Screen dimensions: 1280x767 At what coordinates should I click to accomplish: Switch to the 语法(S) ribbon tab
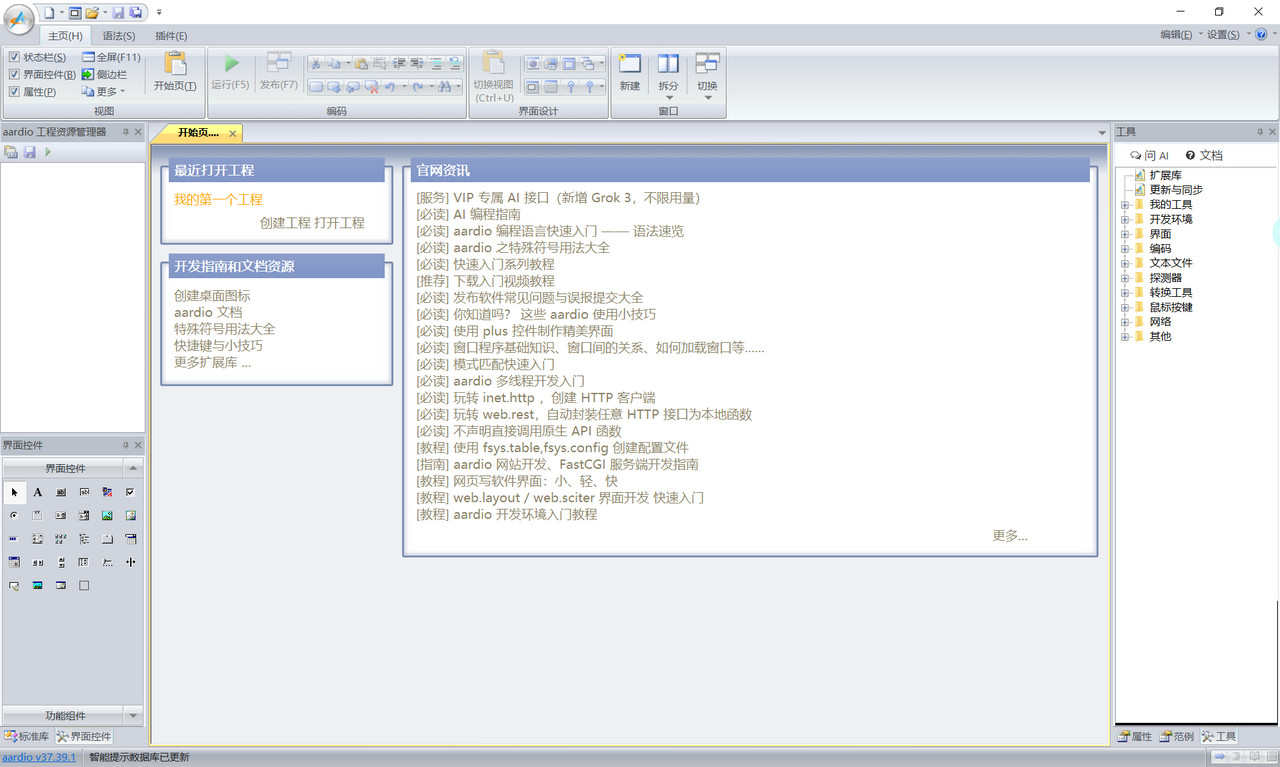click(x=119, y=36)
